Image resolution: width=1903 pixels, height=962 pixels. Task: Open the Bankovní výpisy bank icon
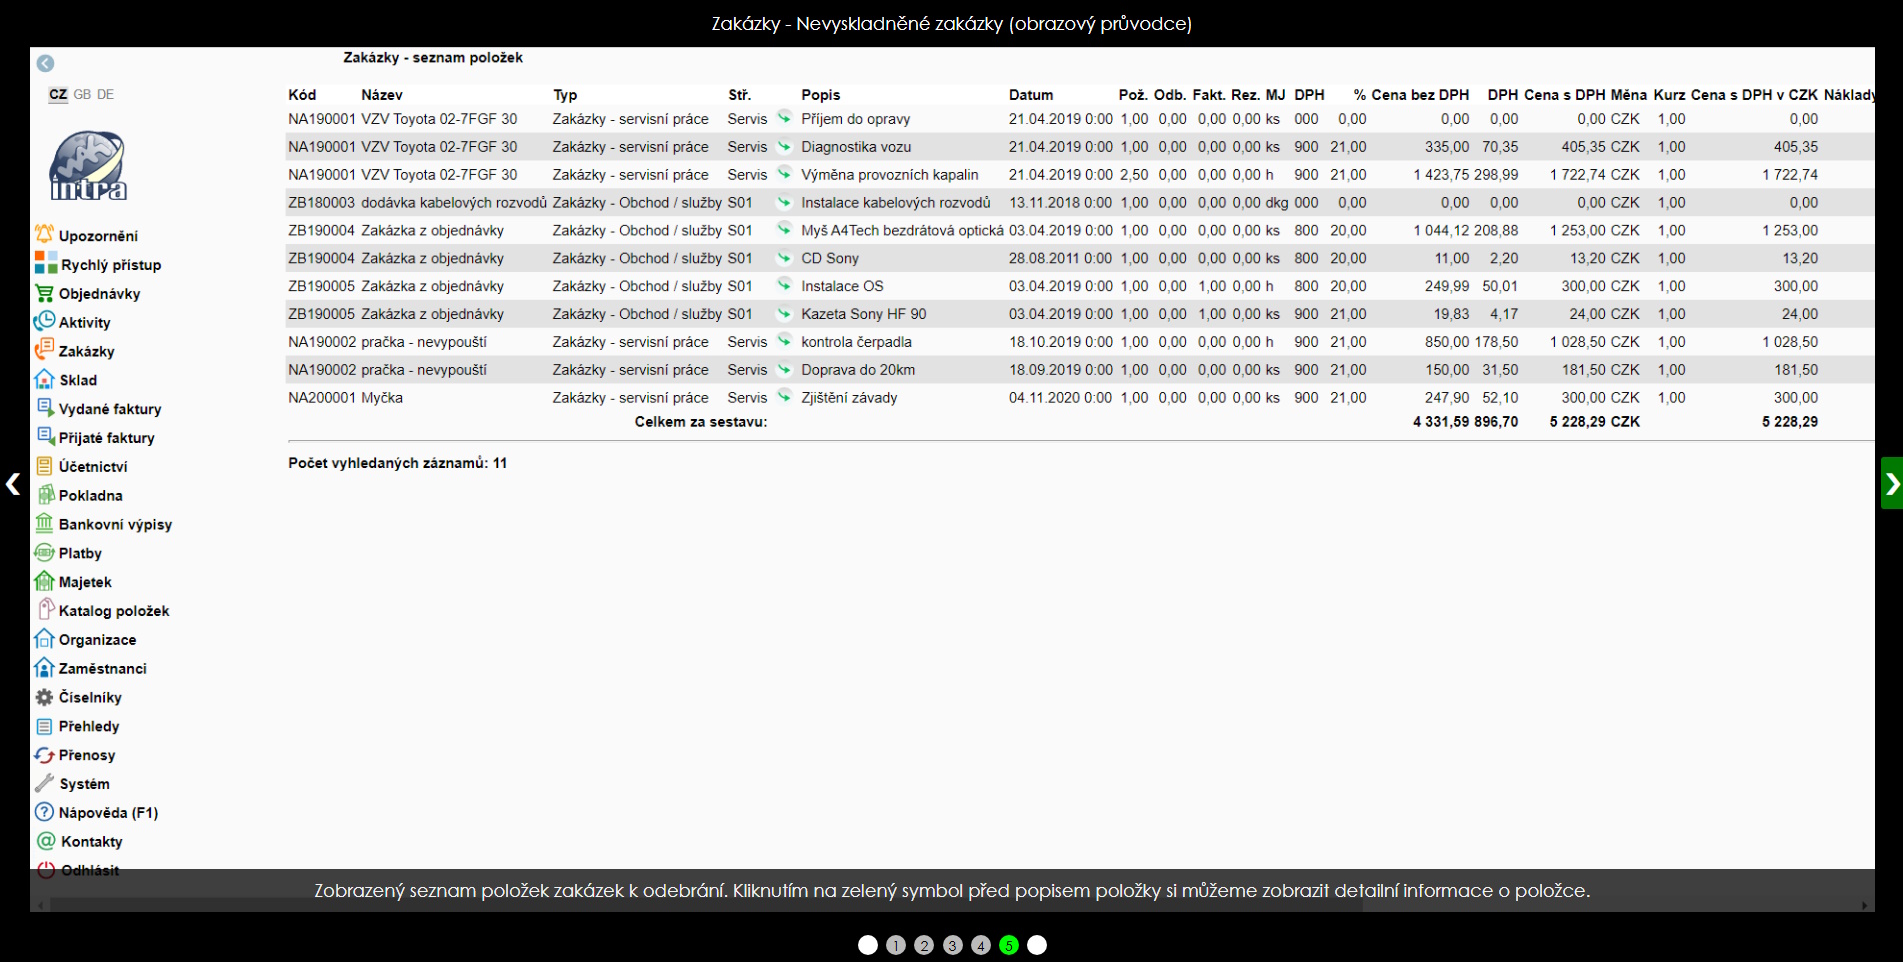[44, 523]
